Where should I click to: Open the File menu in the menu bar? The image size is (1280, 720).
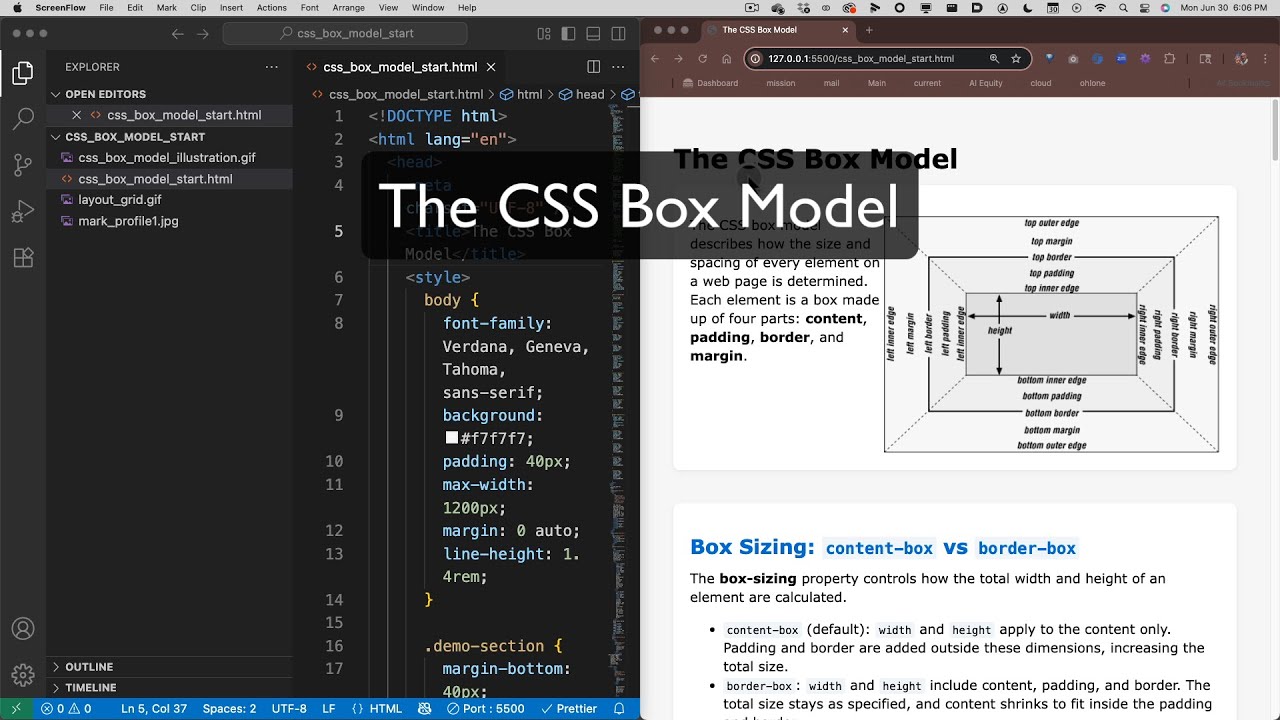pos(106,8)
